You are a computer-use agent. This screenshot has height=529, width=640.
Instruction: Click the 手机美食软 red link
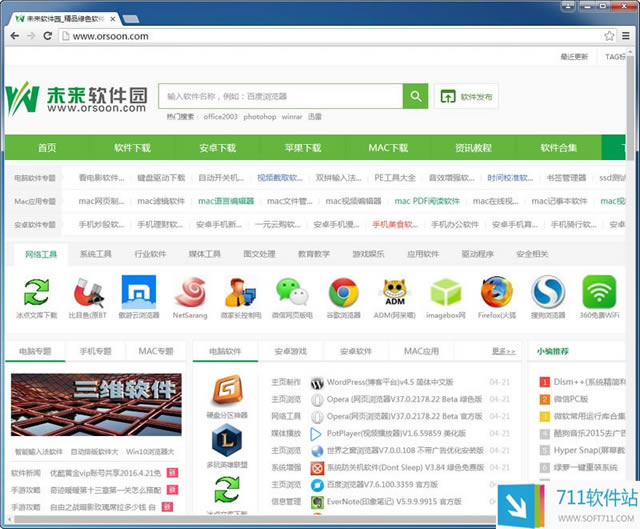[395, 224]
